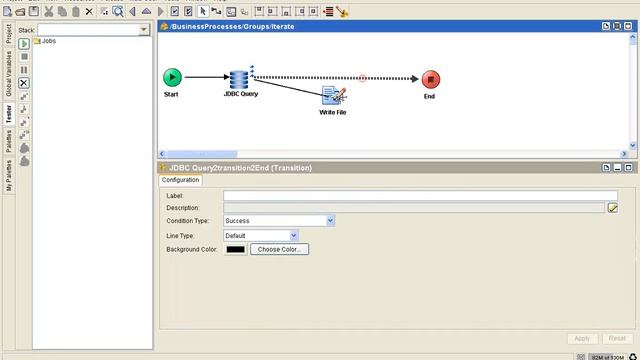
Task: Select the Jobs folder in Tester tree
Action: pos(45,41)
